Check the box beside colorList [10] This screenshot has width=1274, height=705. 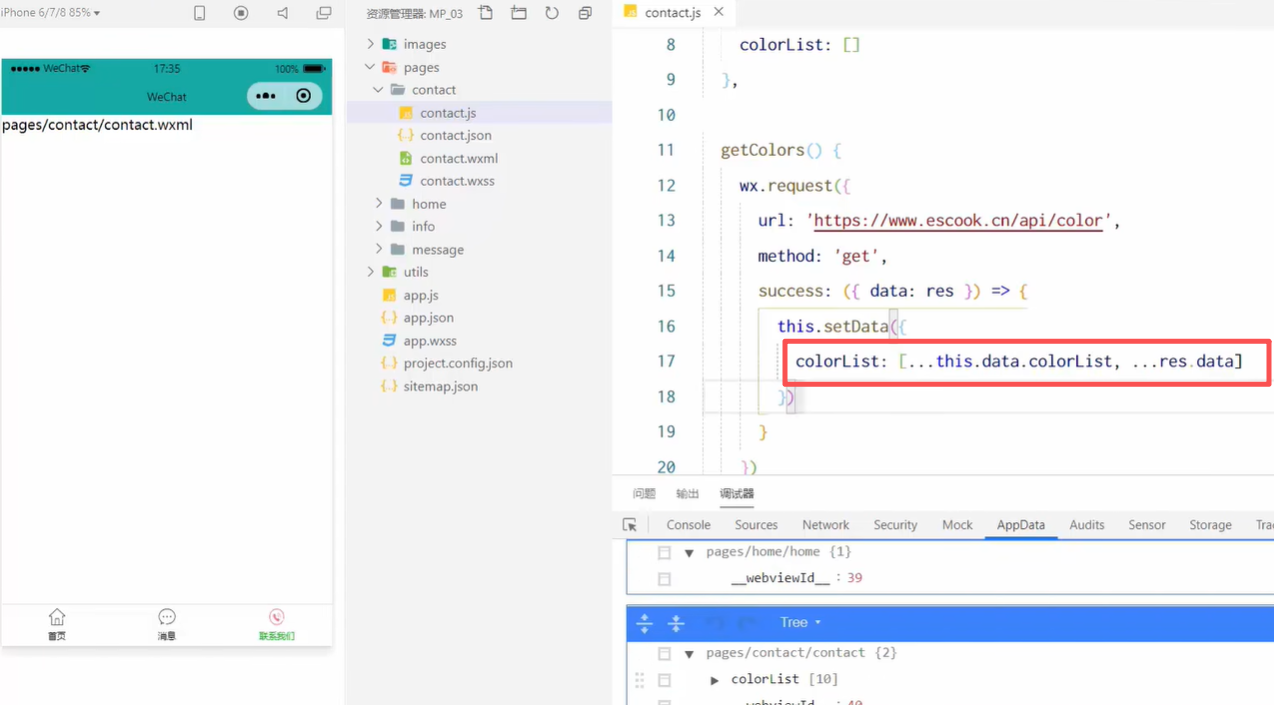pos(664,680)
